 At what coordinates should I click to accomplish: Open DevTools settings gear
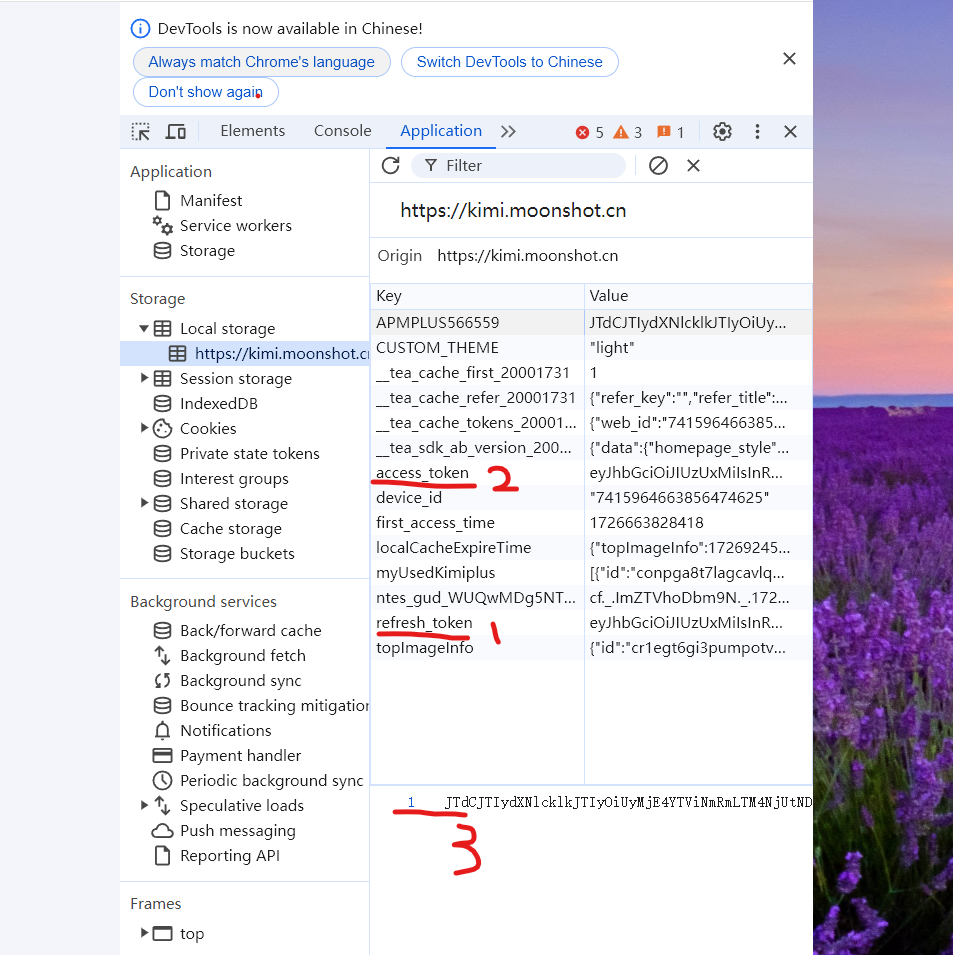click(x=722, y=132)
